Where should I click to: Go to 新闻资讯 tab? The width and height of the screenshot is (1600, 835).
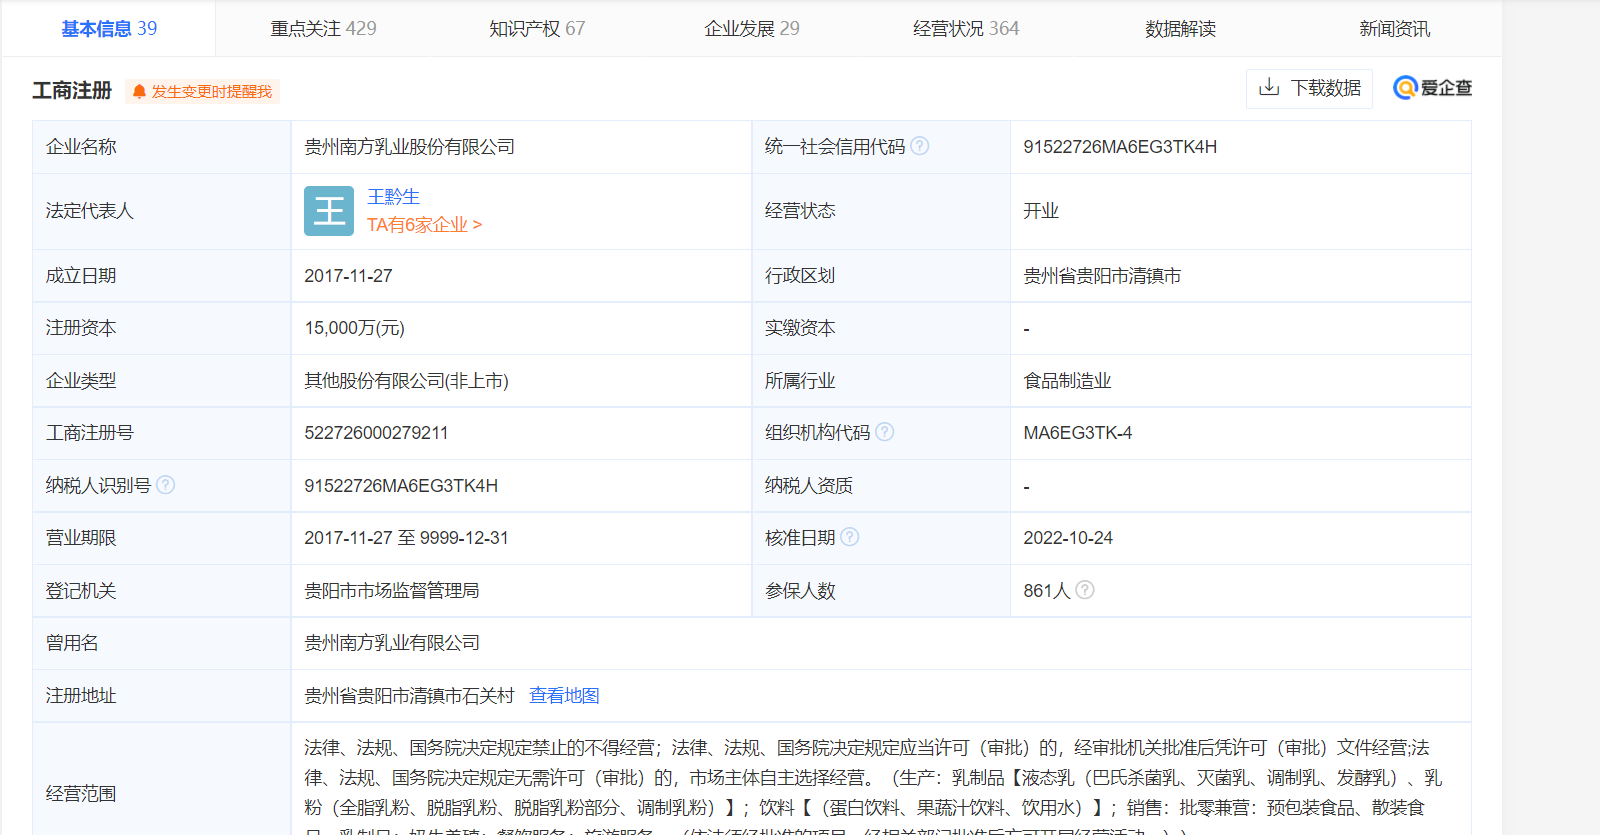pyautogui.click(x=1394, y=29)
